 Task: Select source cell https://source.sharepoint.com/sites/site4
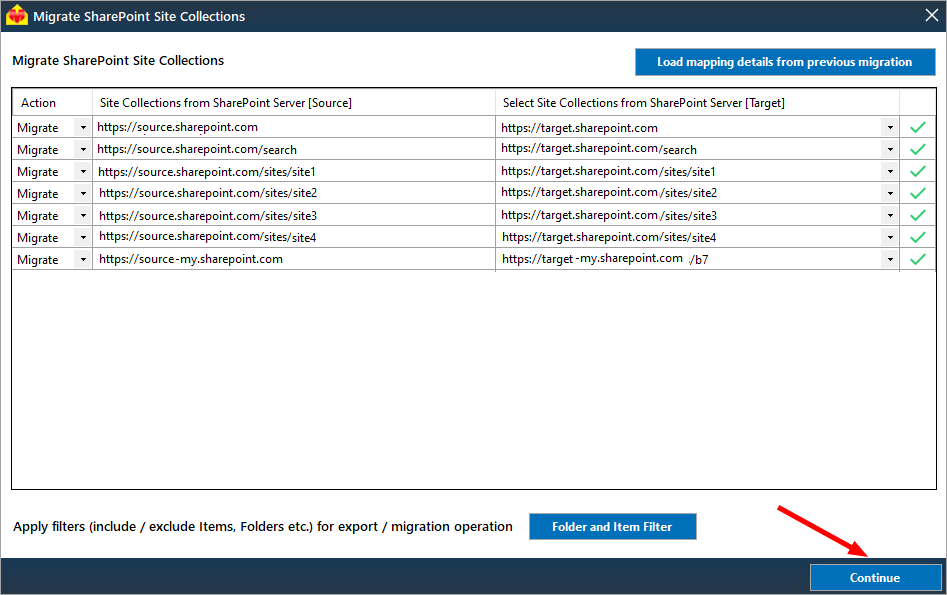[294, 237]
